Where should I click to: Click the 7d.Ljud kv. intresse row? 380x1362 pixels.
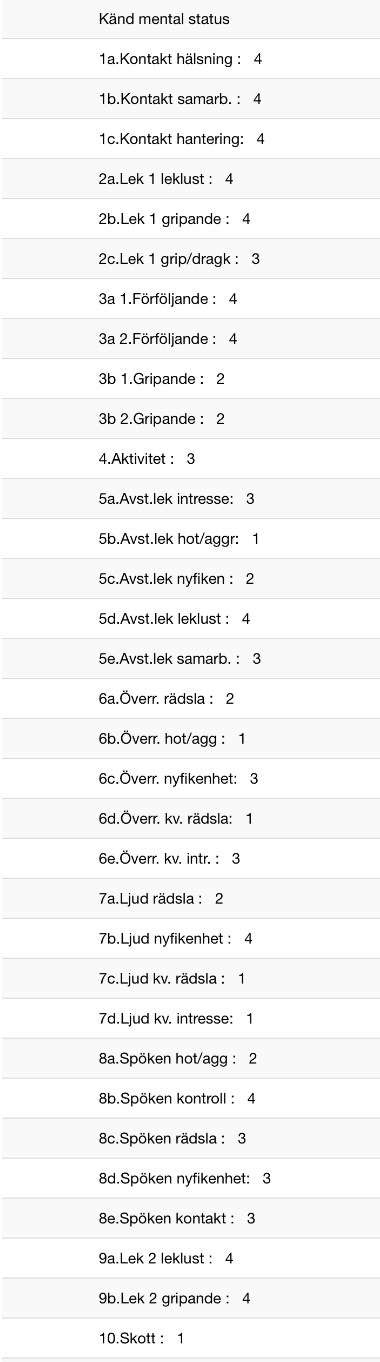click(190, 1019)
